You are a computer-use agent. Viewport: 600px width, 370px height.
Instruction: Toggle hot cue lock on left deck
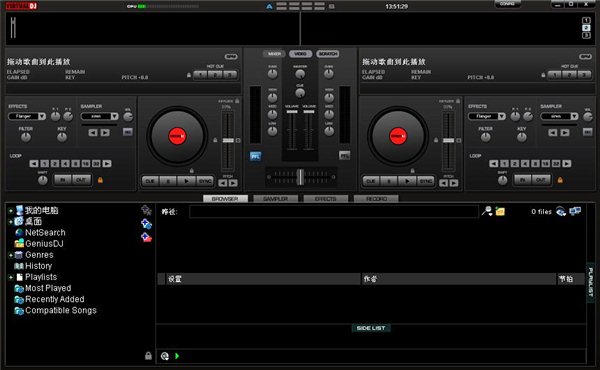[189, 75]
